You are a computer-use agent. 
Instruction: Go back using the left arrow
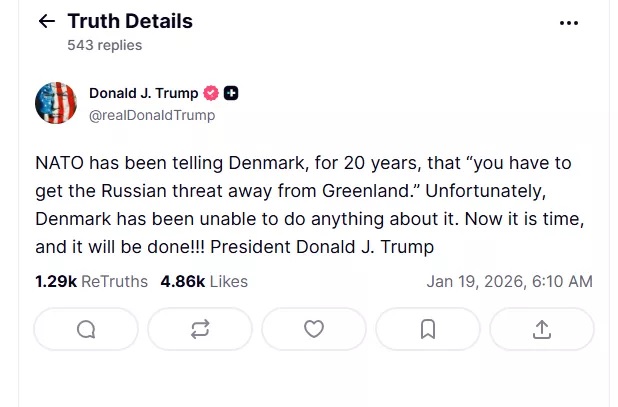click(x=46, y=21)
